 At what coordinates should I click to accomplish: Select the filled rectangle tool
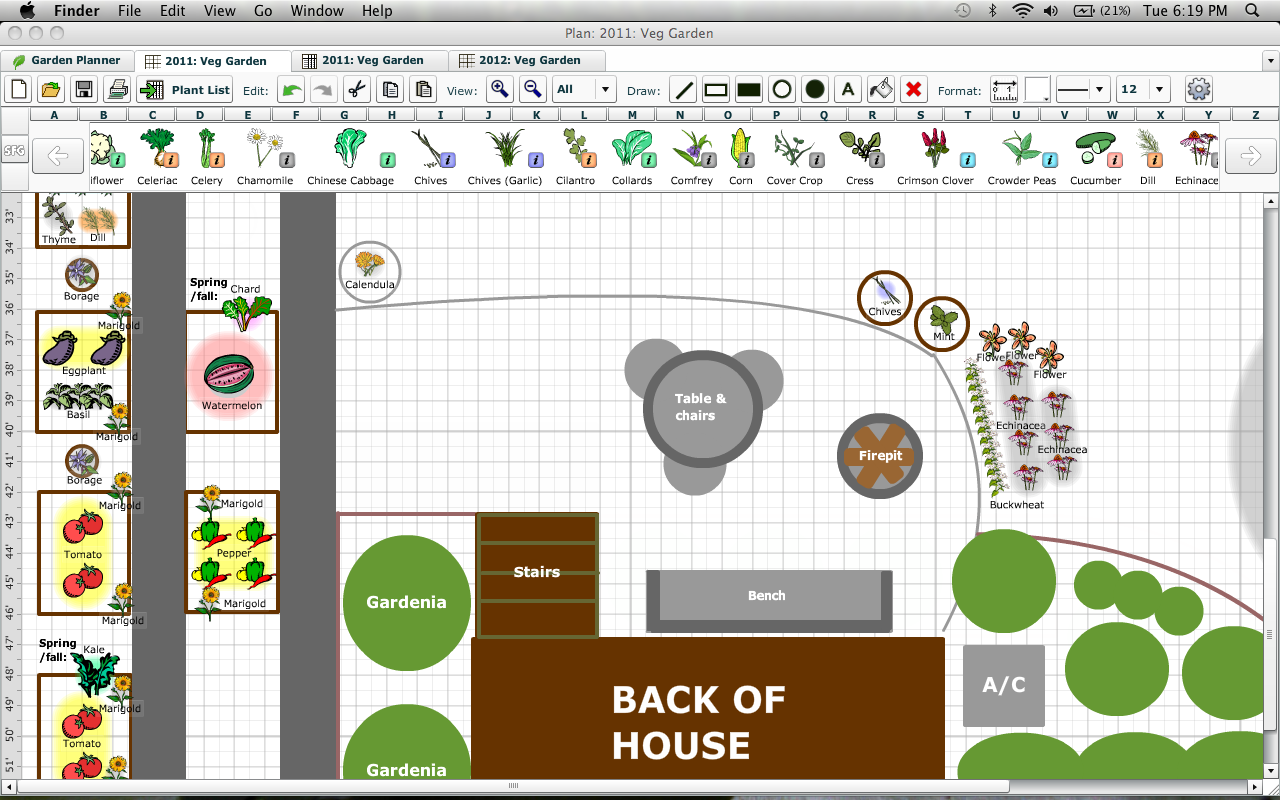[749, 90]
